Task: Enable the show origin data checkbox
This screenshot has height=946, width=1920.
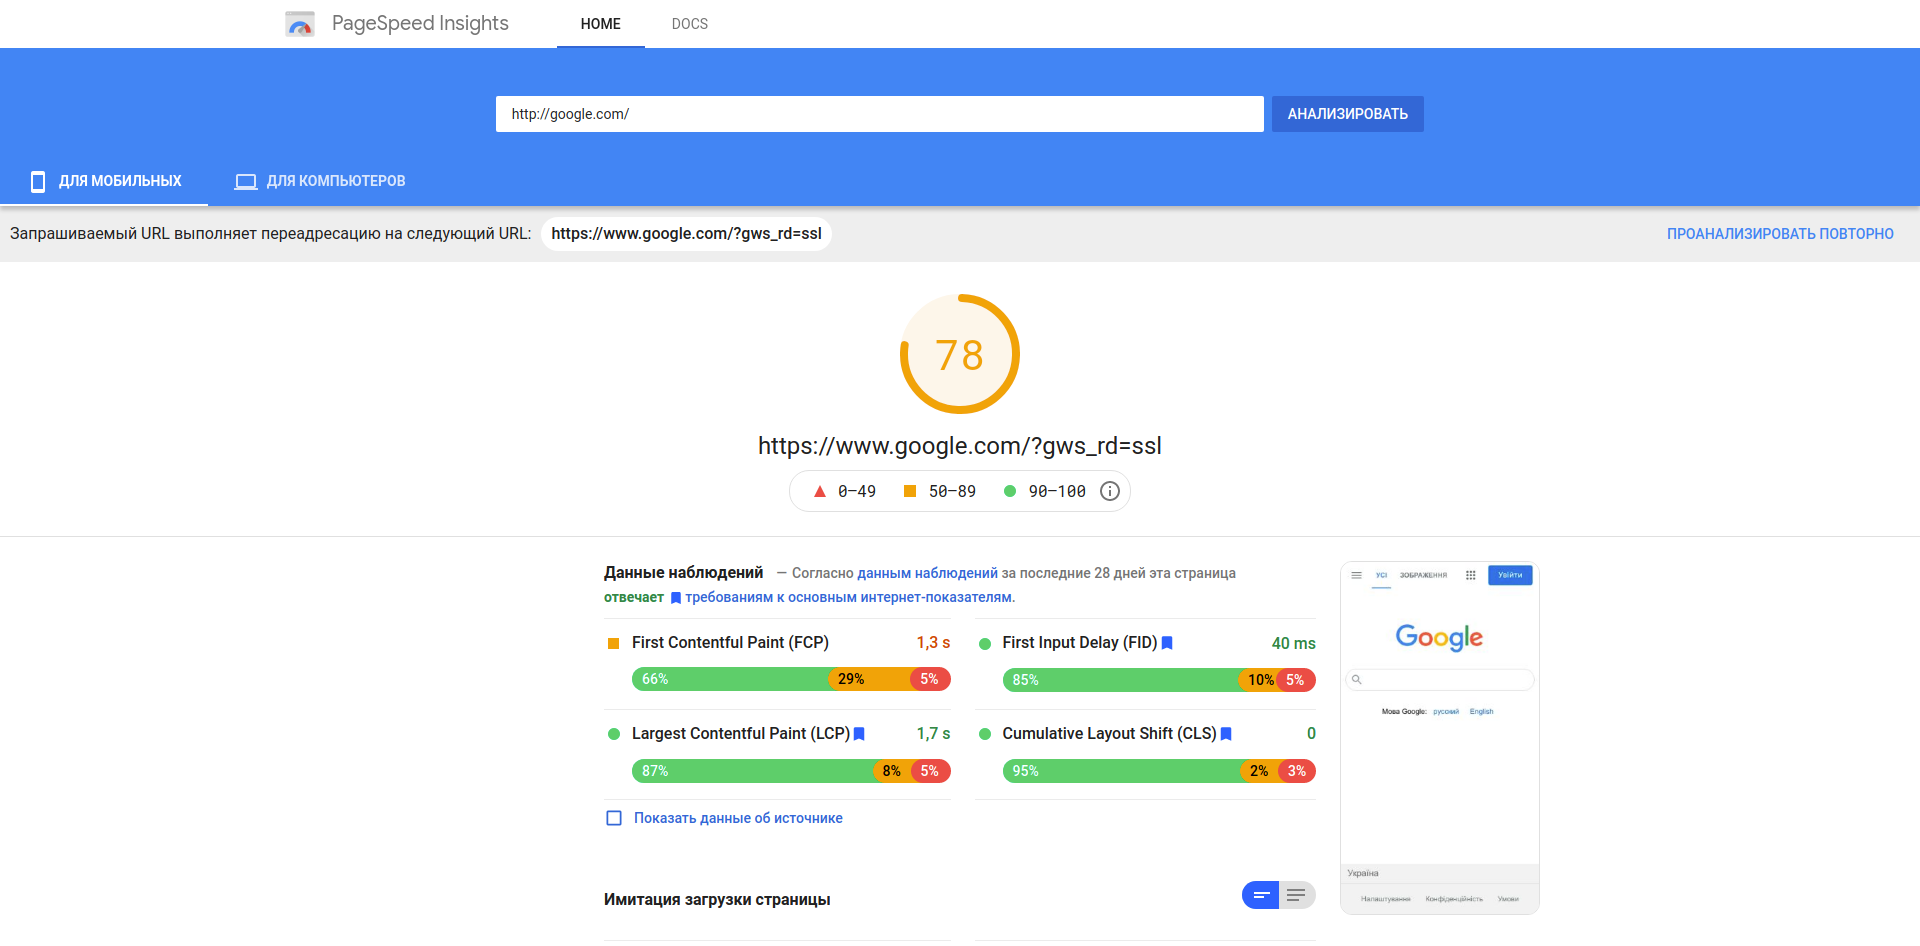Action: (x=614, y=818)
